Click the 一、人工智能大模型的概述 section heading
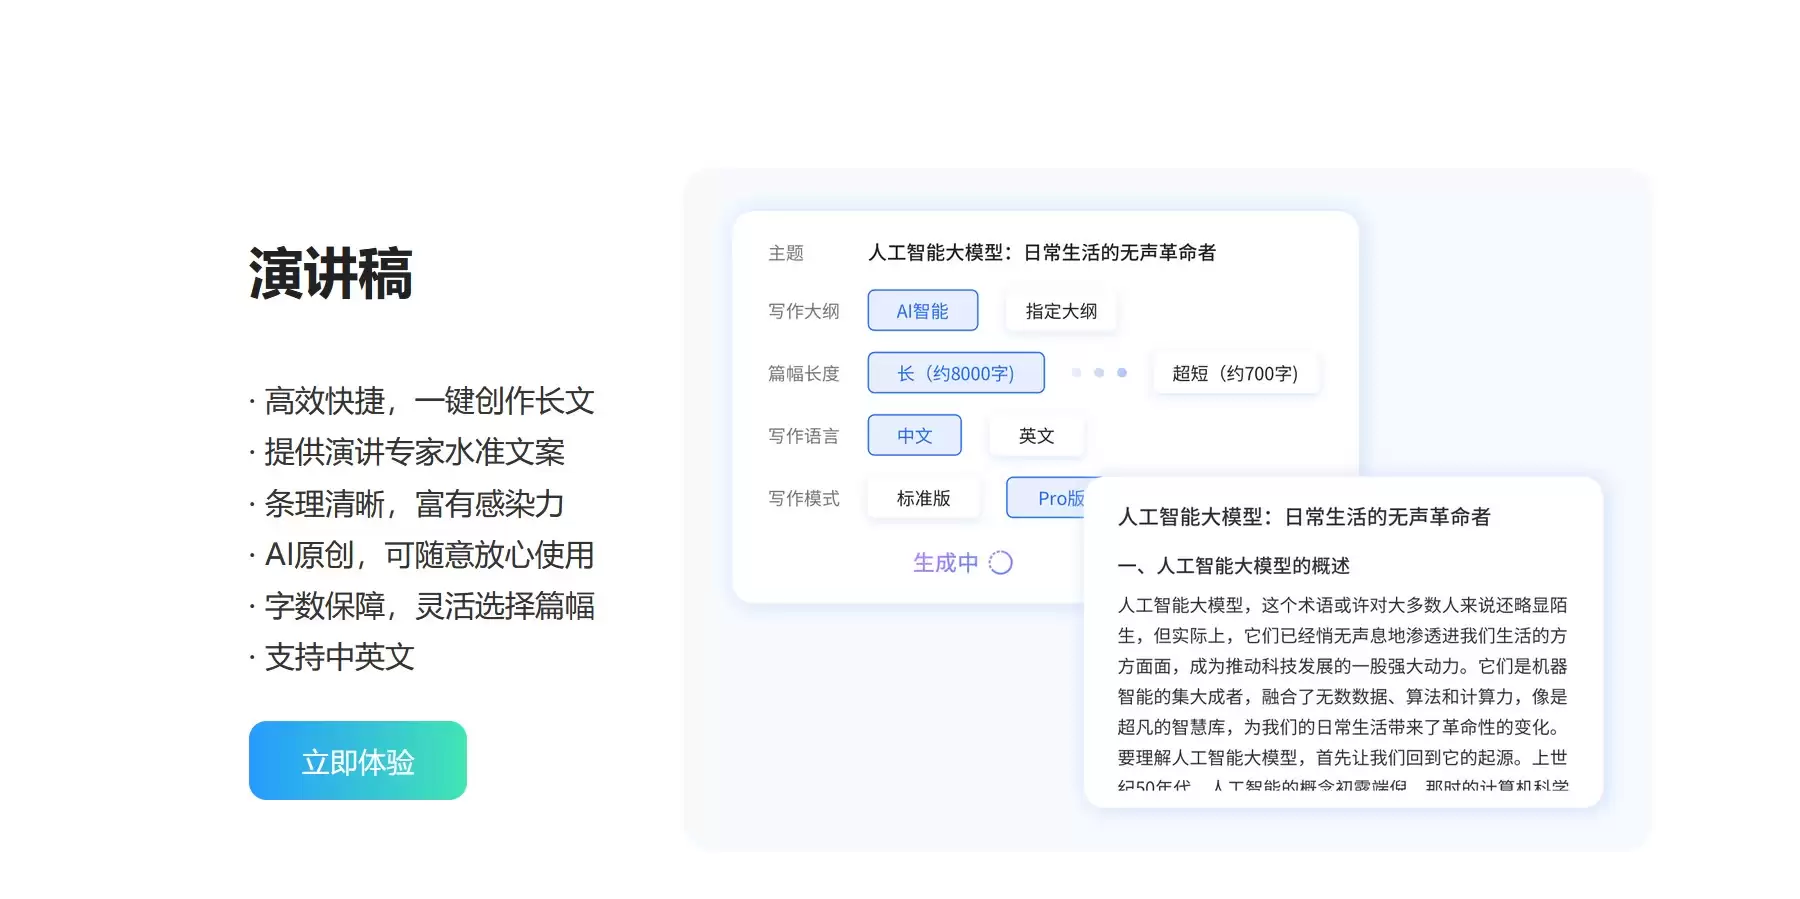 (1233, 566)
